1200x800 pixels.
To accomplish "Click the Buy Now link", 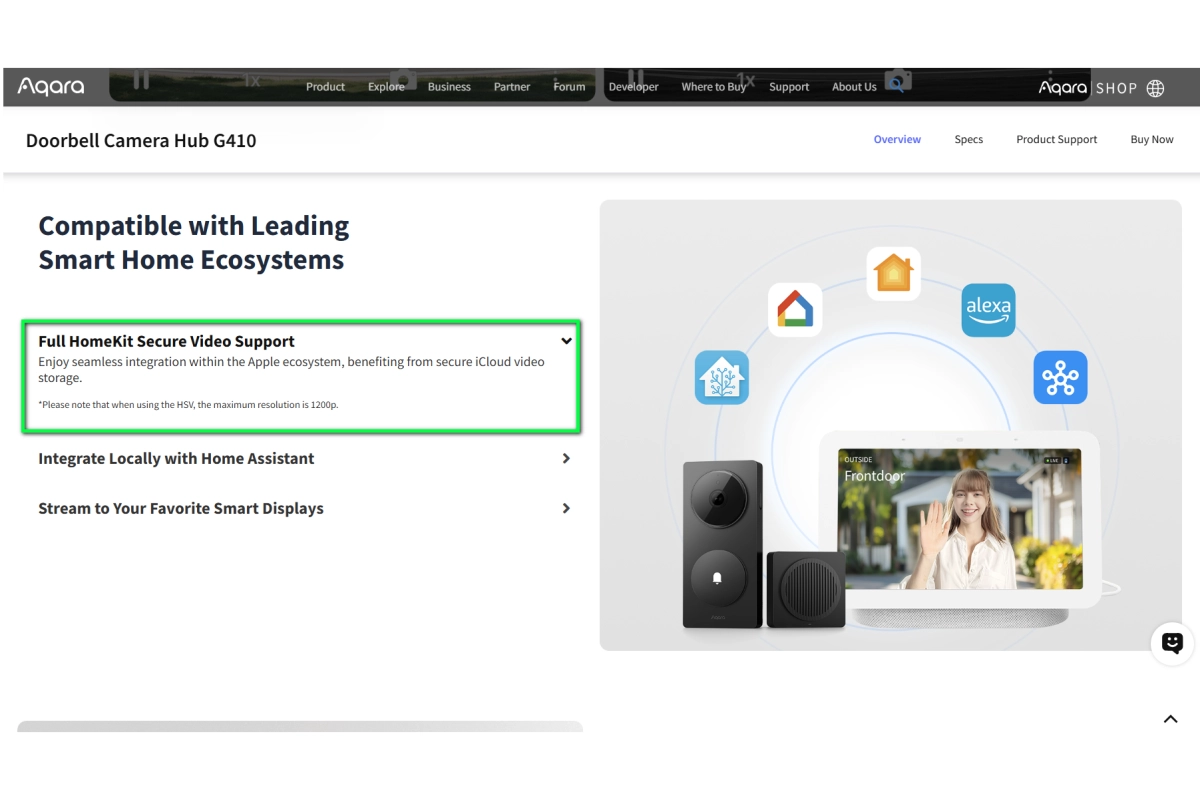I will [1152, 139].
